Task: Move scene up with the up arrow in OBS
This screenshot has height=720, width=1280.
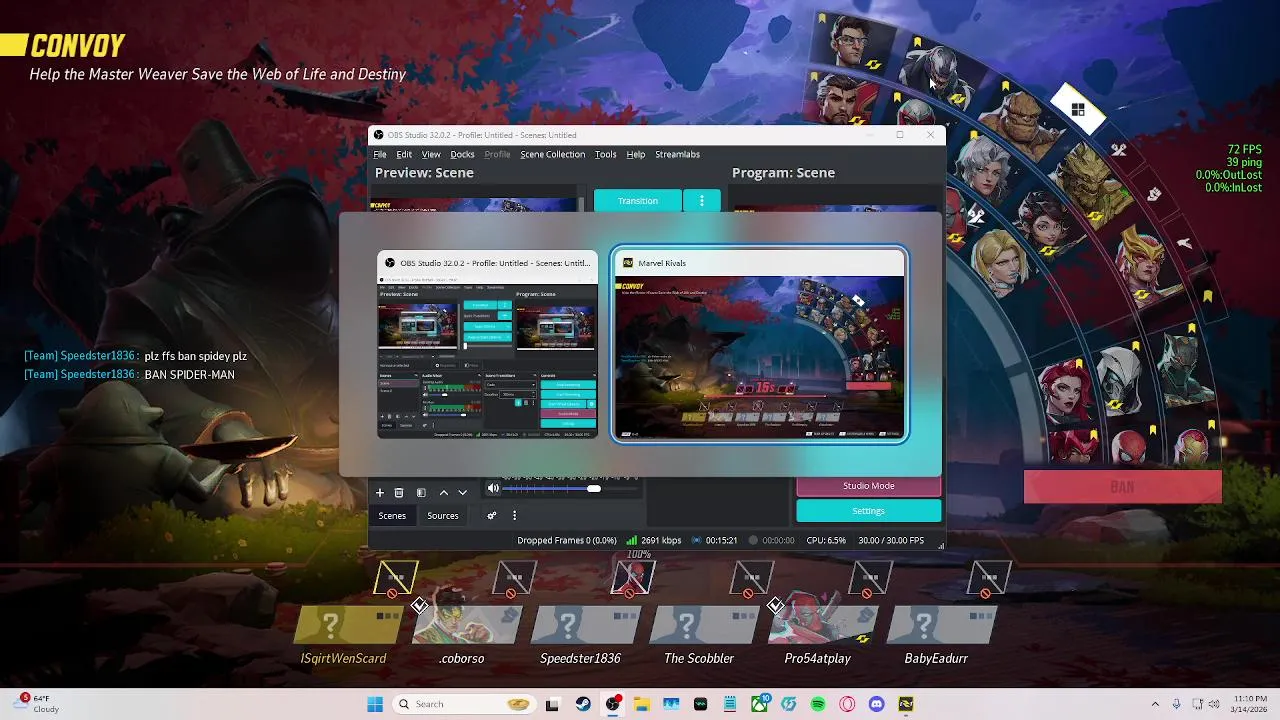Action: pos(444,492)
